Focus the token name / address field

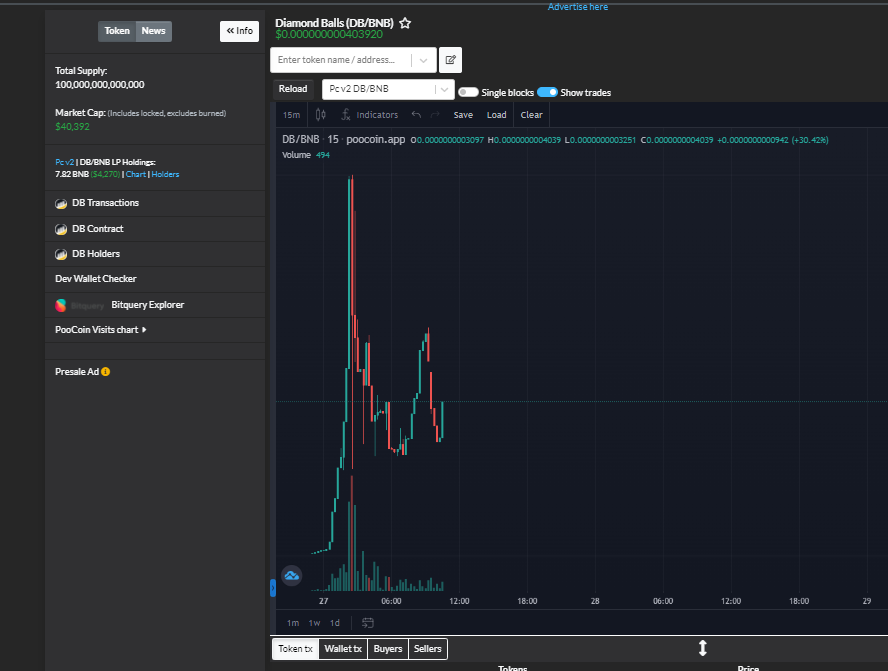(341, 60)
